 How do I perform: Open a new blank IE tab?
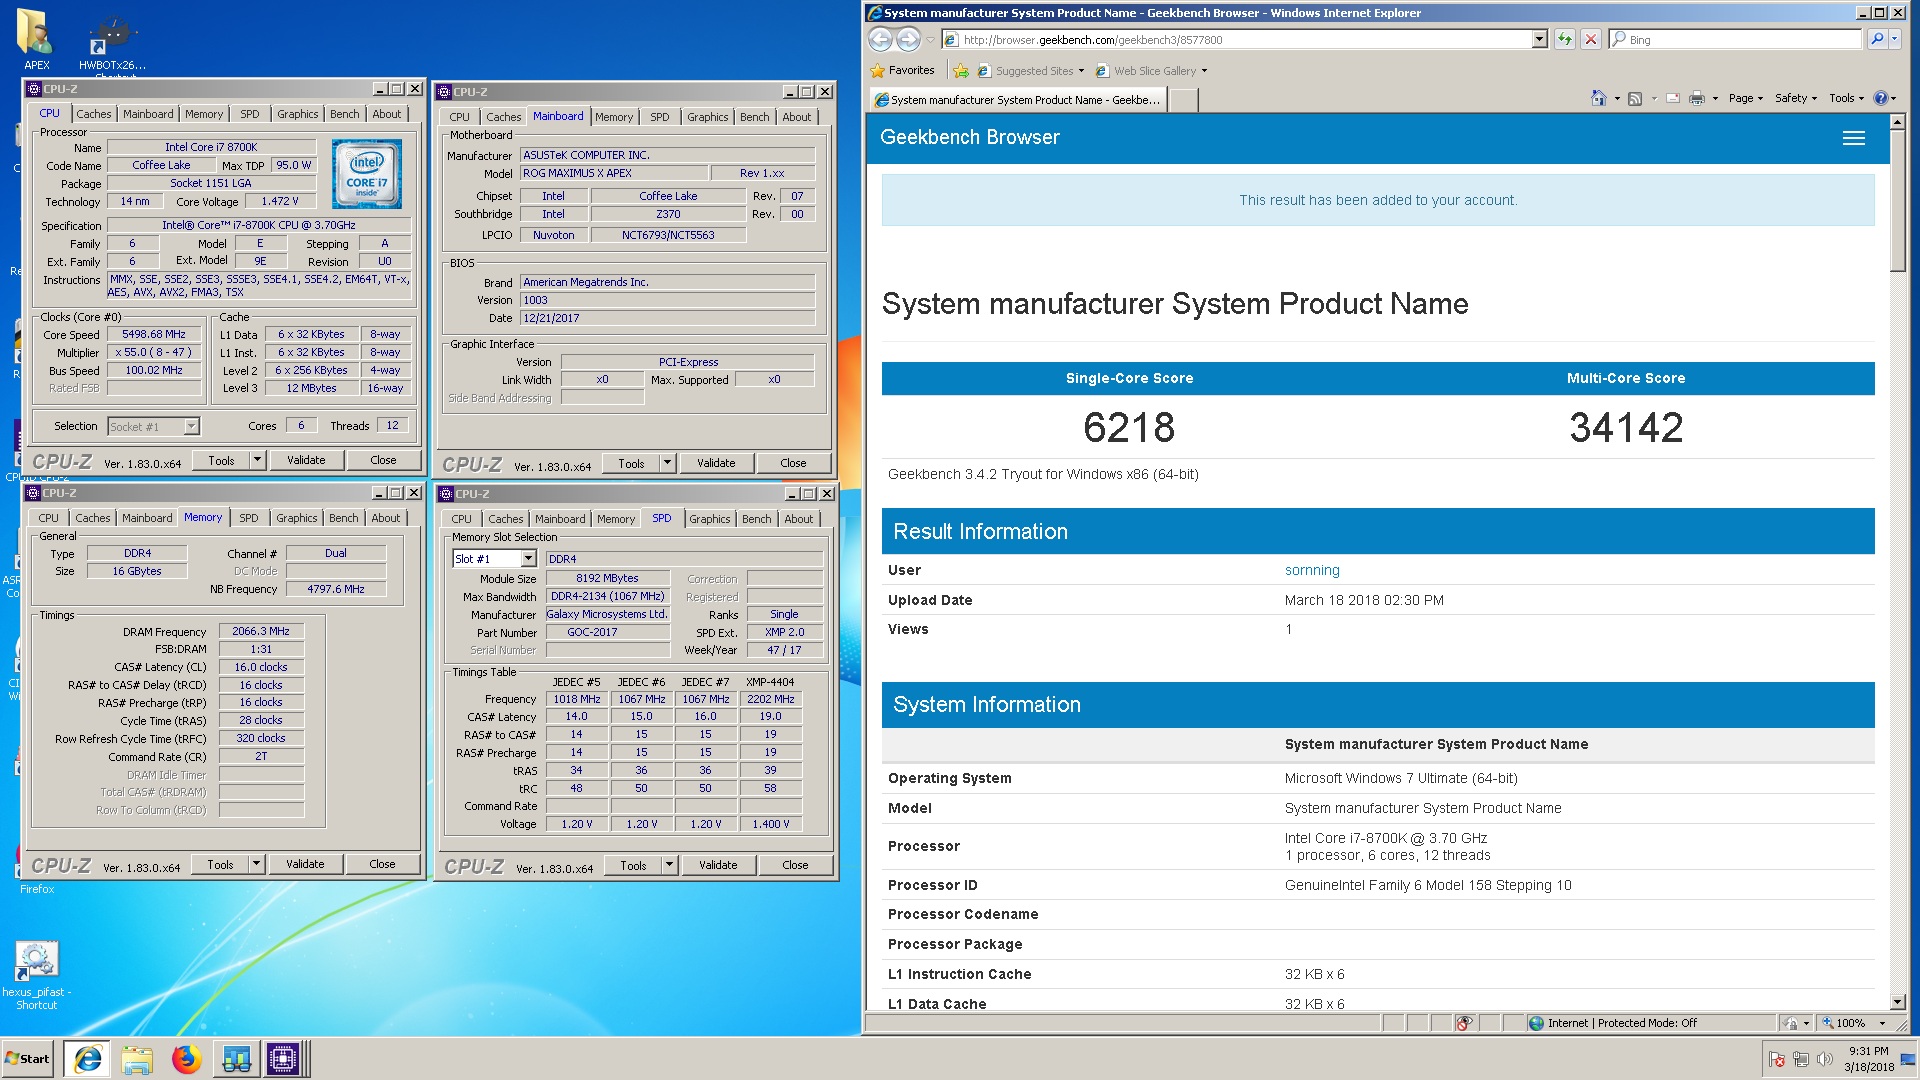[x=1183, y=100]
